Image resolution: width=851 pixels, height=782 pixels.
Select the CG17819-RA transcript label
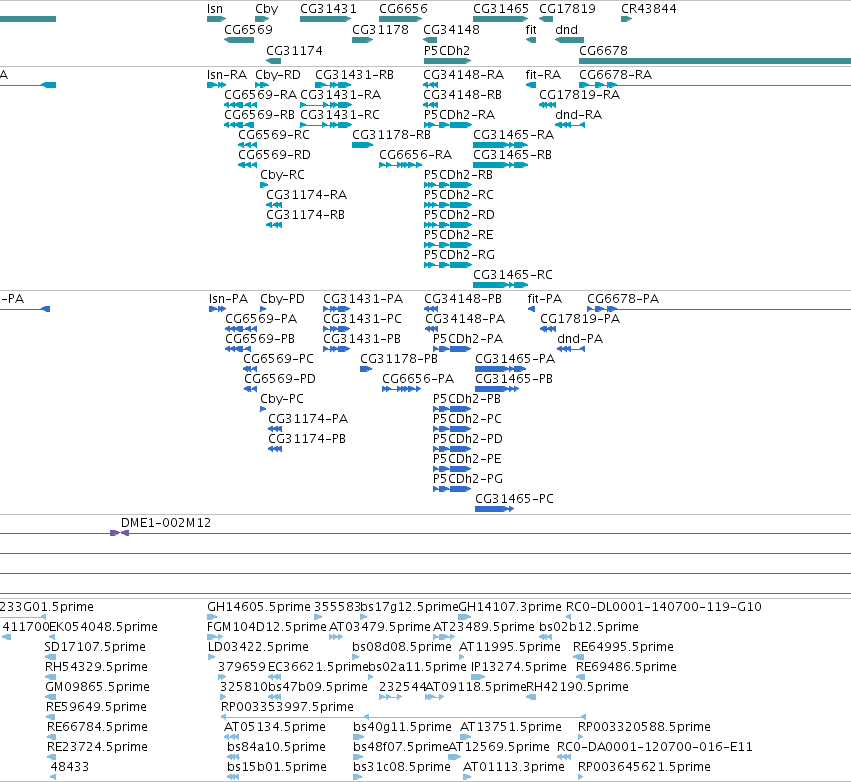tap(580, 94)
